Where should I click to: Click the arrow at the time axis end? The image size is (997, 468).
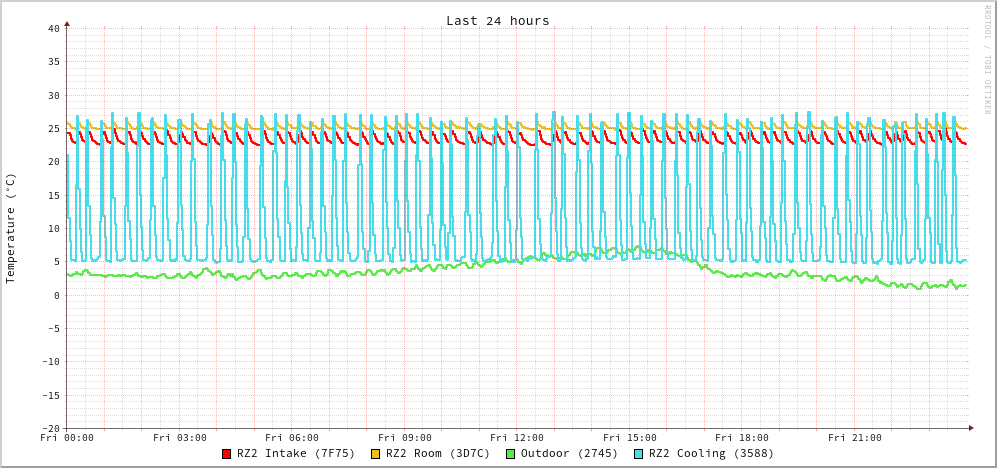point(970,428)
